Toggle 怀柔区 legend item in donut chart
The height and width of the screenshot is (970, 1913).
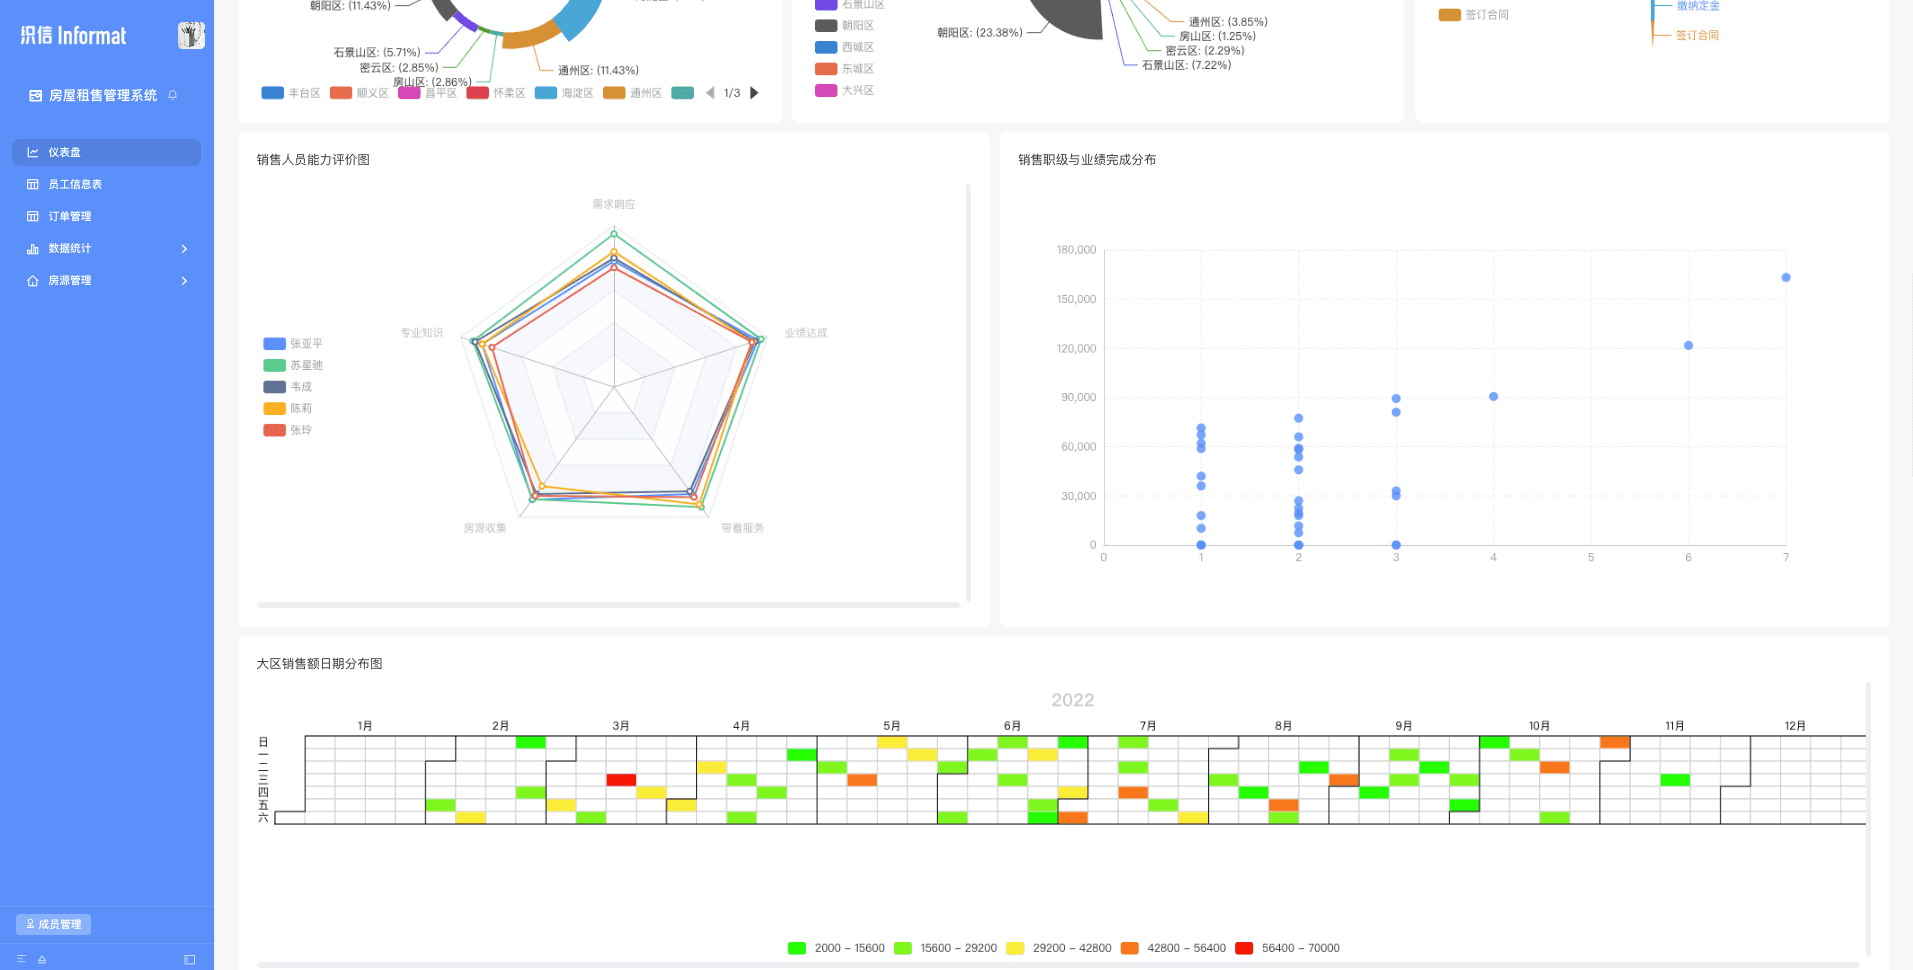coord(496,93)
